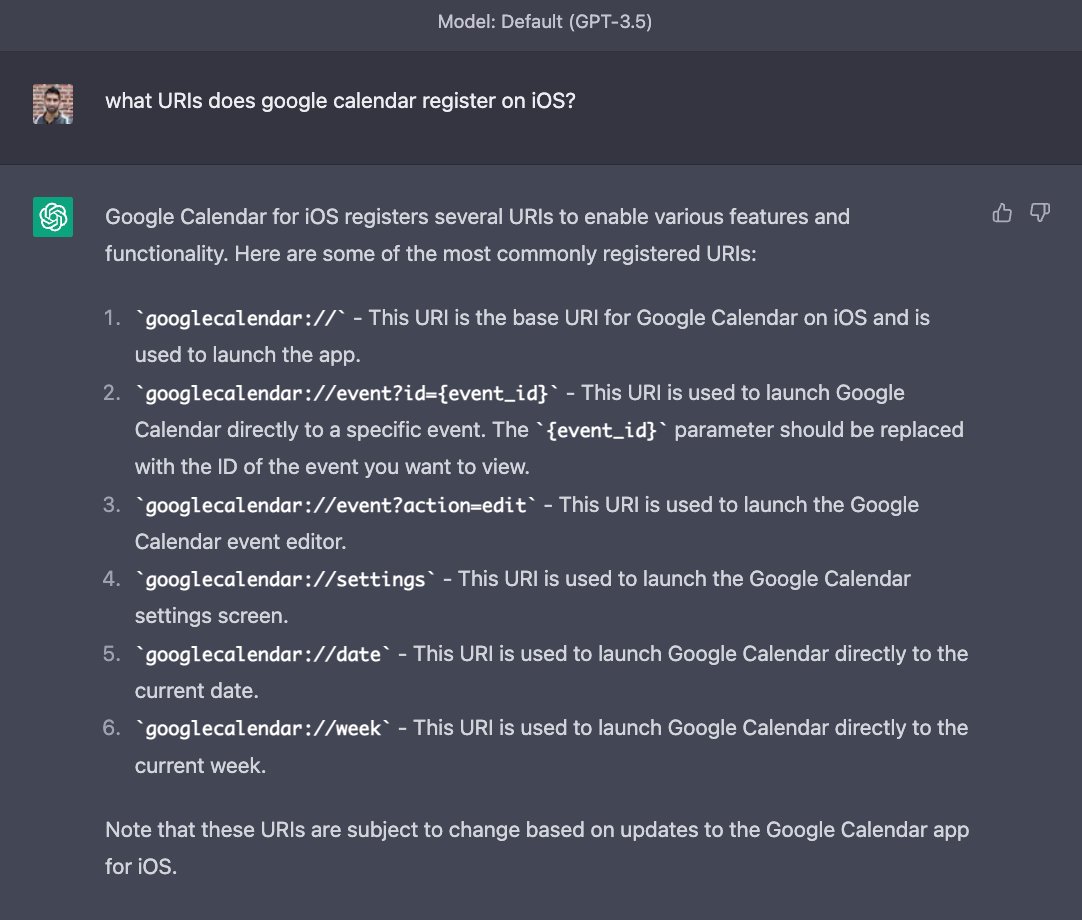Click 'with the ID of the event you want to view.'
The height and width of the screenshot is (920, 1082).
[x=332, y=467]
